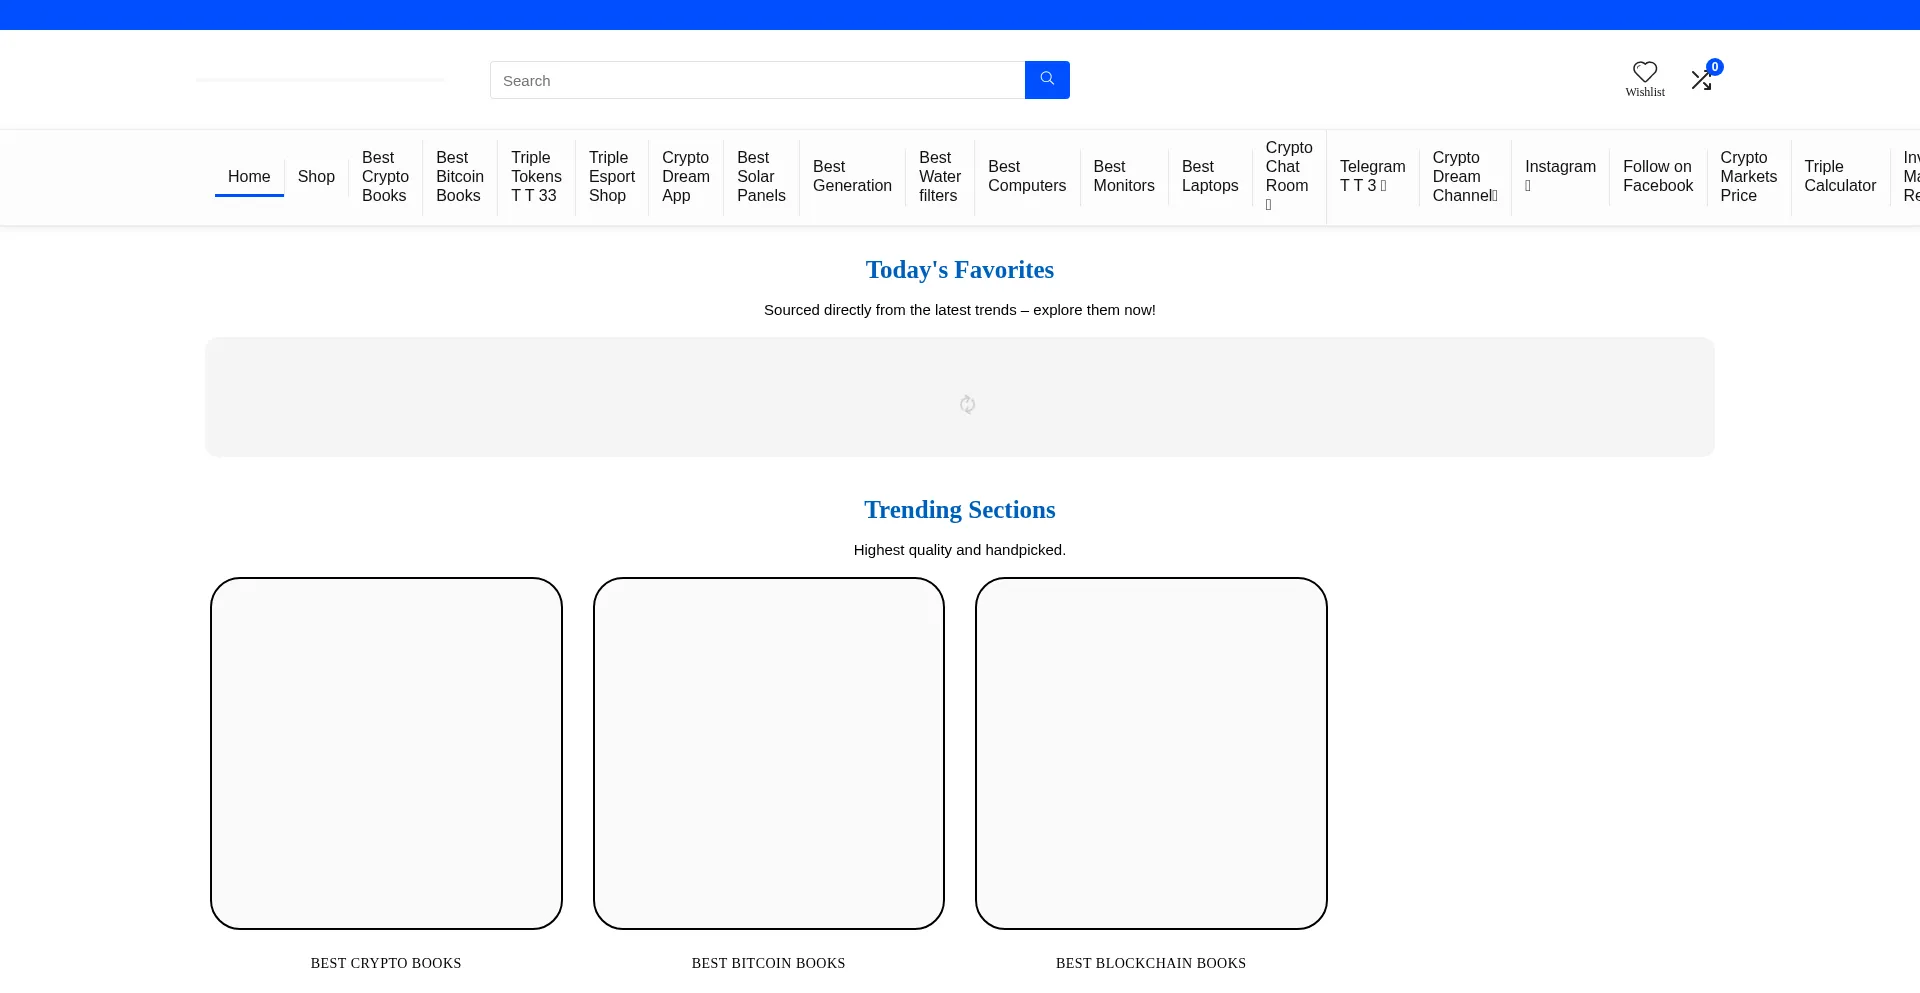Click the loading spinner in the favorites banner
The image size is (1920, 993).
tap(967, 404)
